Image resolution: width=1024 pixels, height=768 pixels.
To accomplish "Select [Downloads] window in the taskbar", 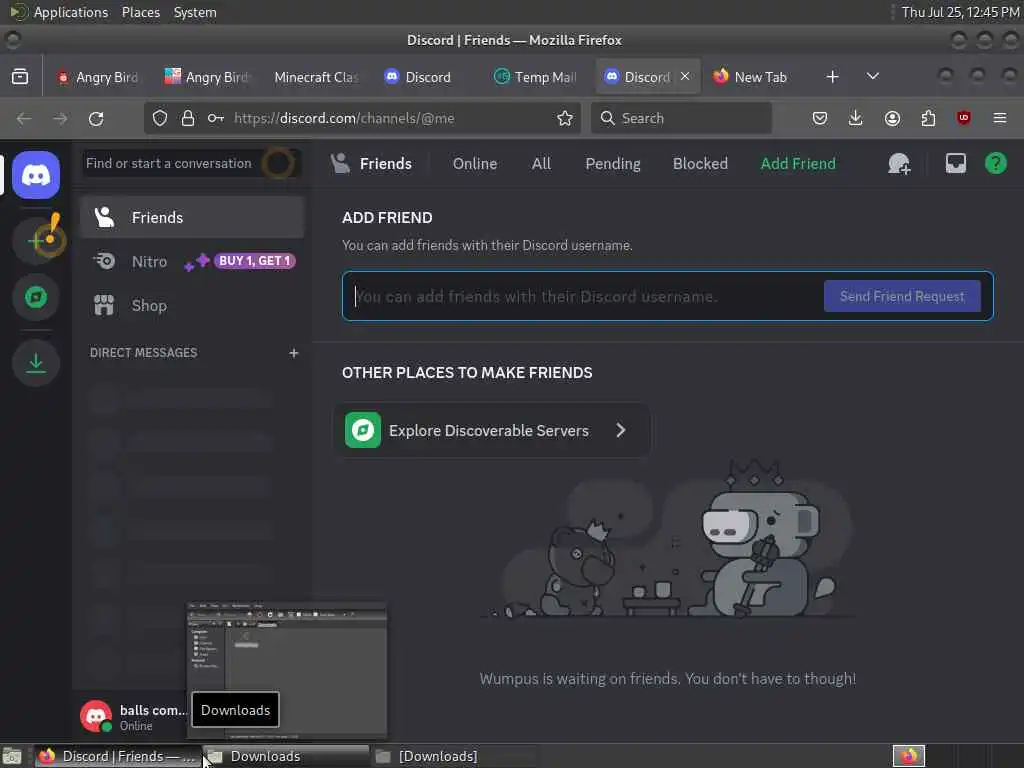I will tap(455, 756).
